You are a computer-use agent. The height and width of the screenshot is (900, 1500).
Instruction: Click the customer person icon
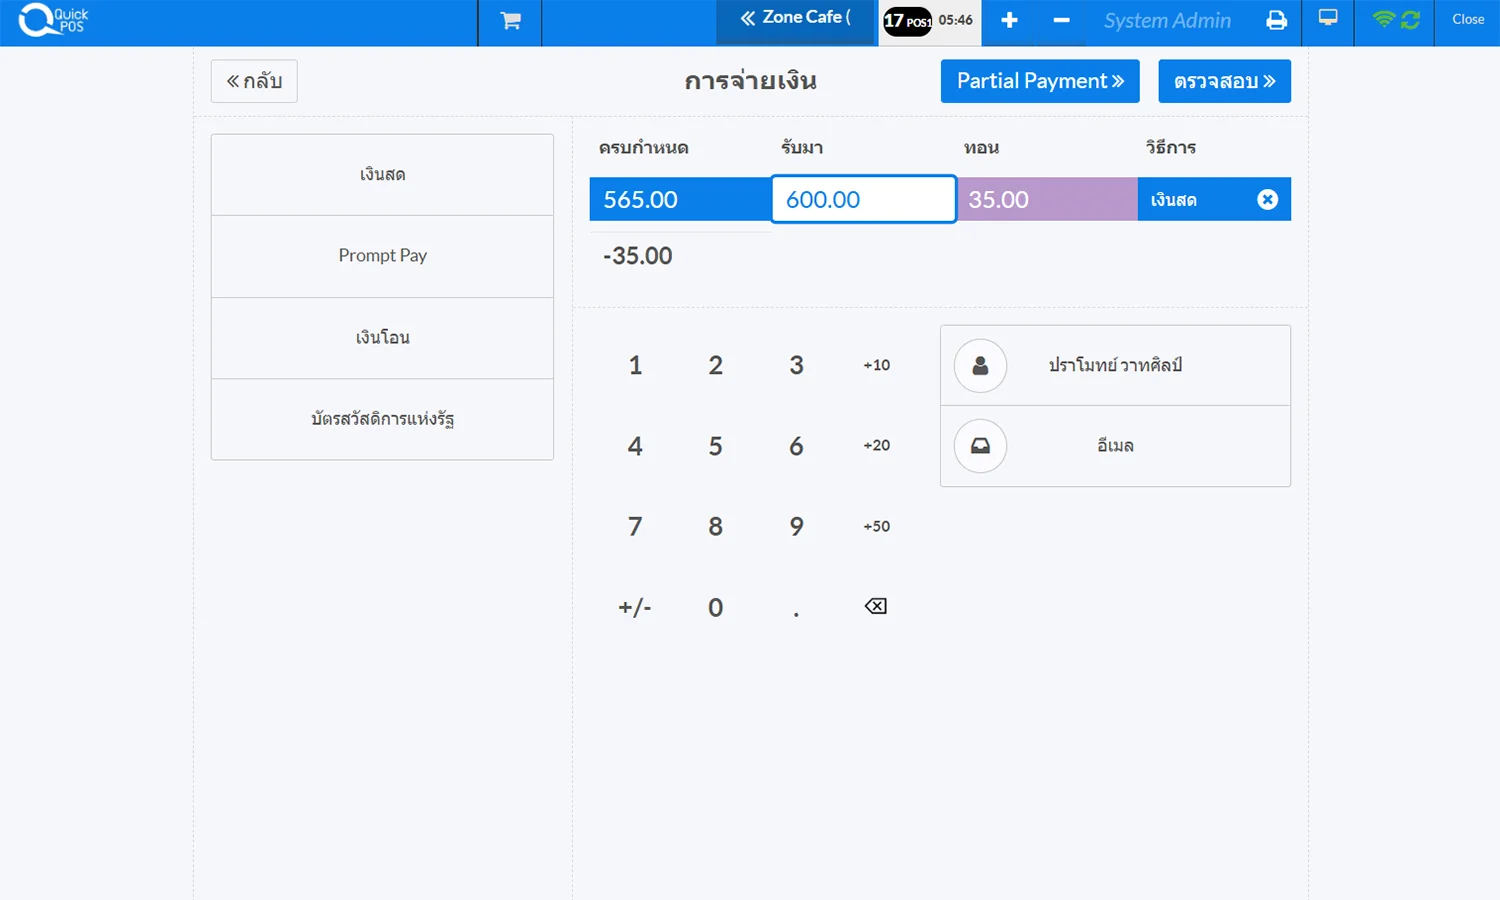coord(980,366)
